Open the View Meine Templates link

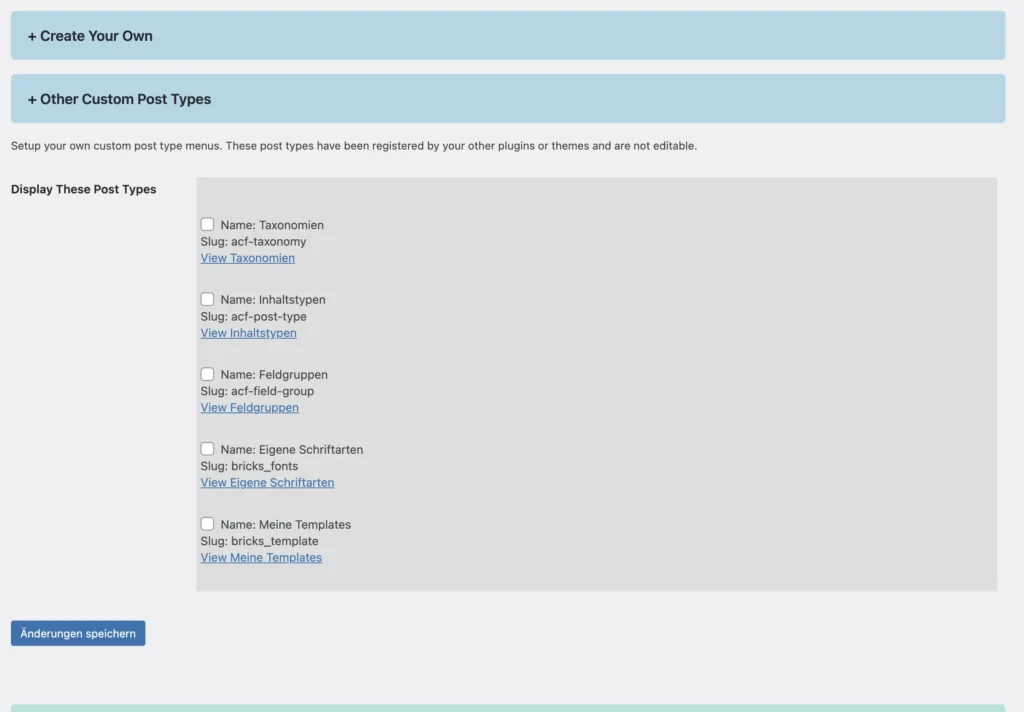point(261,557)
